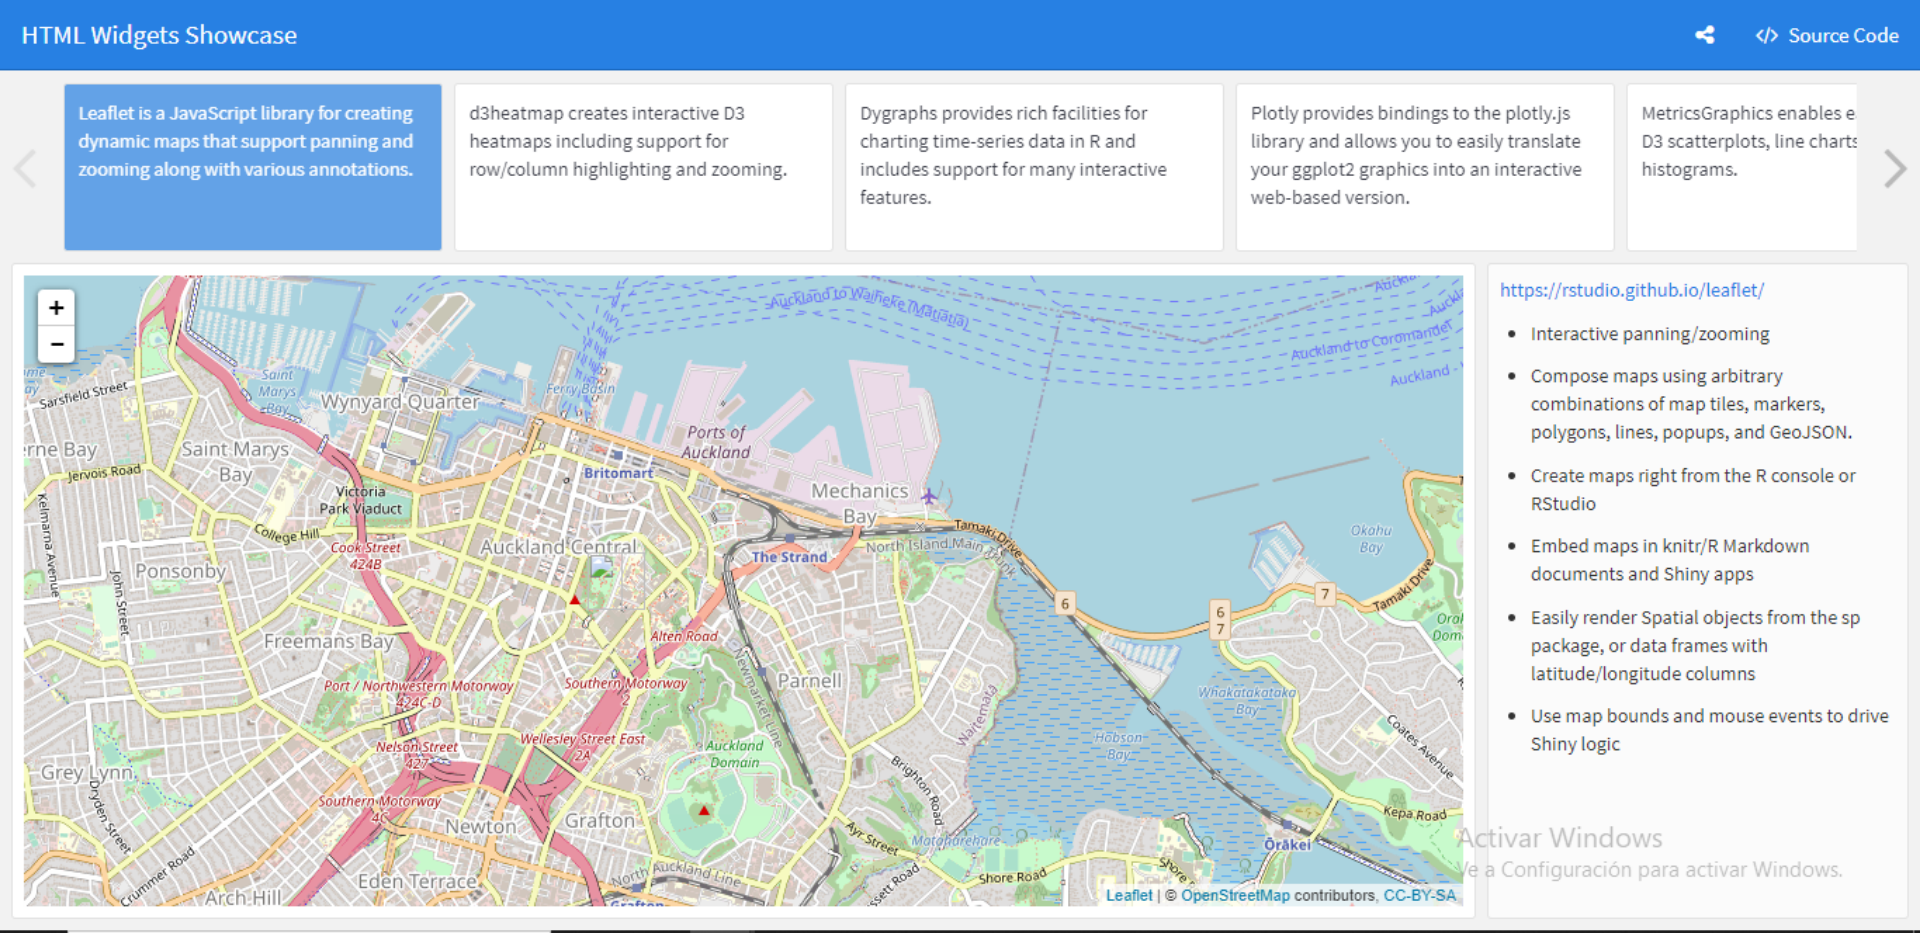This screenshot has width=1920, height=934.
Task: Click the red triangle marker in Auckland Domain
Action: 704,811
